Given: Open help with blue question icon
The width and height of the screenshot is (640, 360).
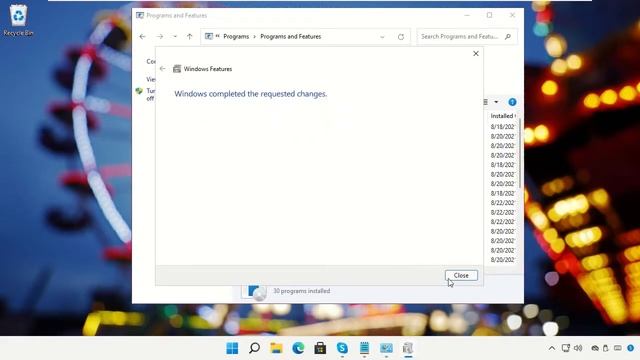Looking at the screenshot, I should [512, 102].
